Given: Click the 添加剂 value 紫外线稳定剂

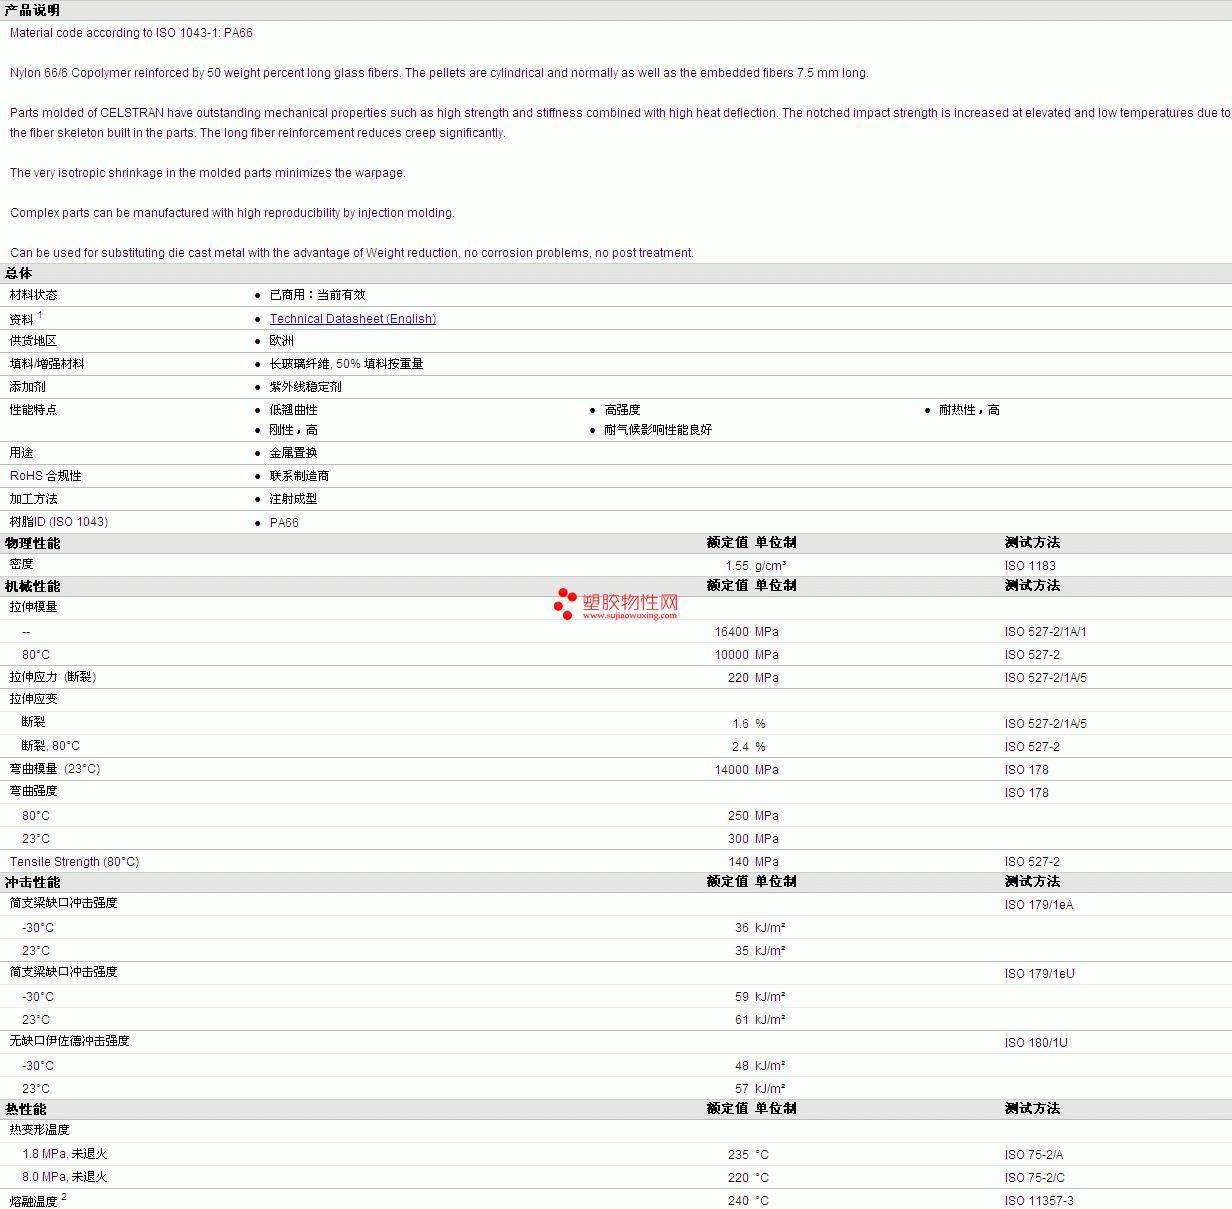Looking at the screenshot, I should coord(306,387).
